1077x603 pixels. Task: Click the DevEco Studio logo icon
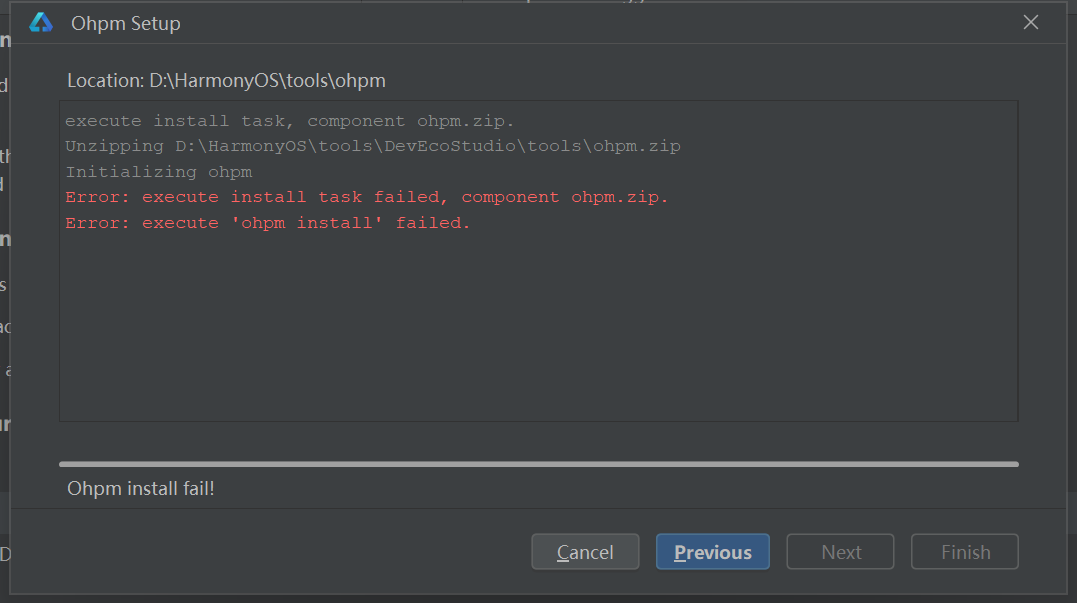(41, 23)
